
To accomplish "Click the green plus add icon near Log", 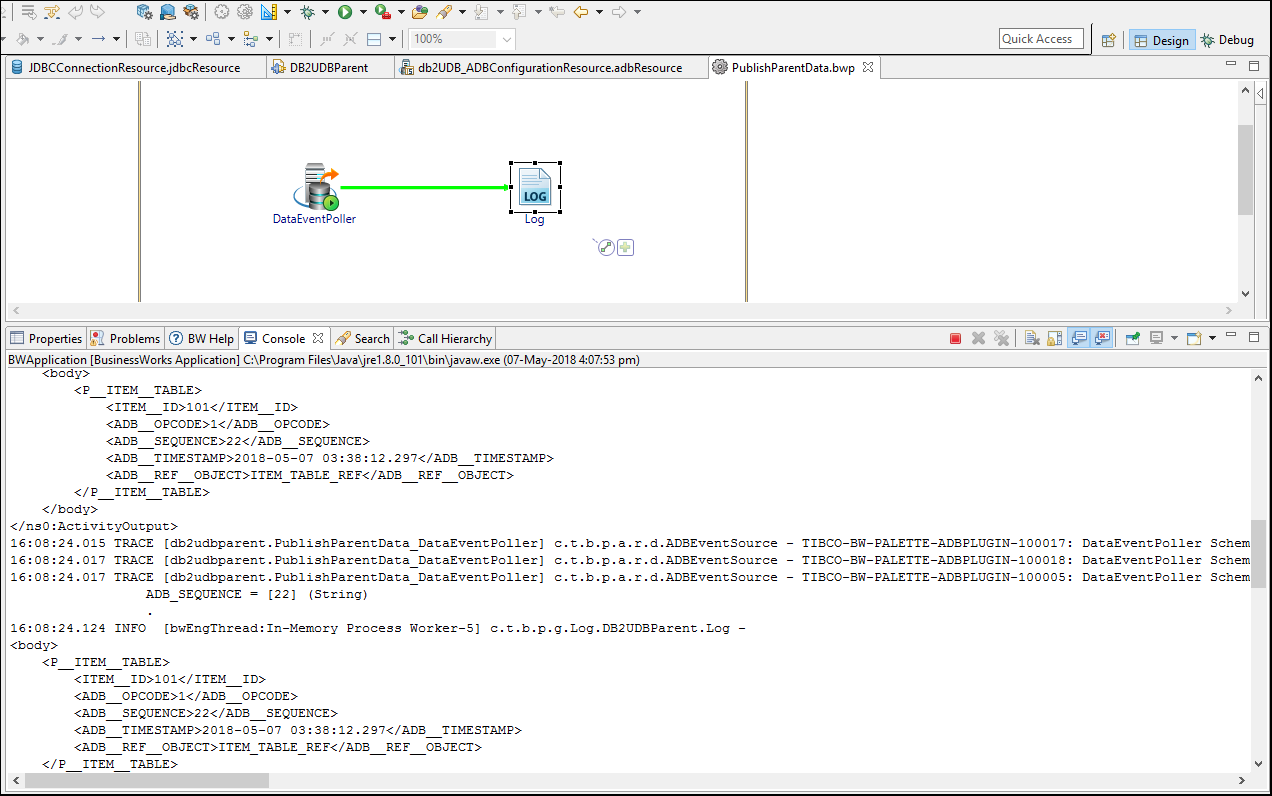I will 626,247.
